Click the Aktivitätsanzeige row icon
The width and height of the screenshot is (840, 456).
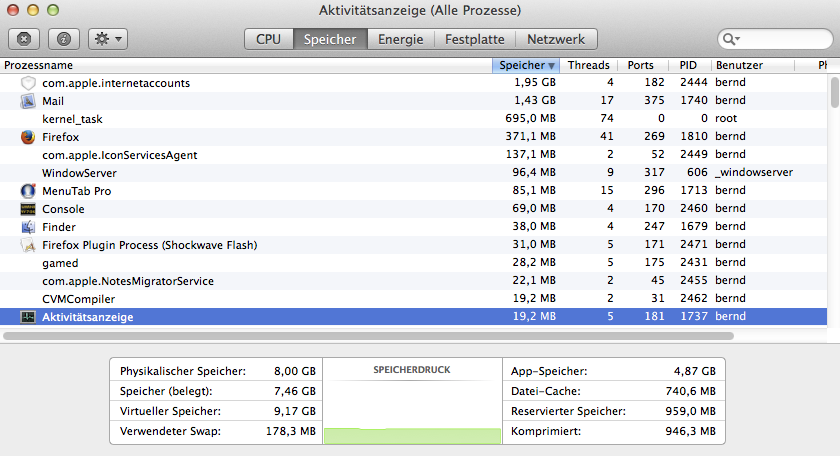[28, 317]
